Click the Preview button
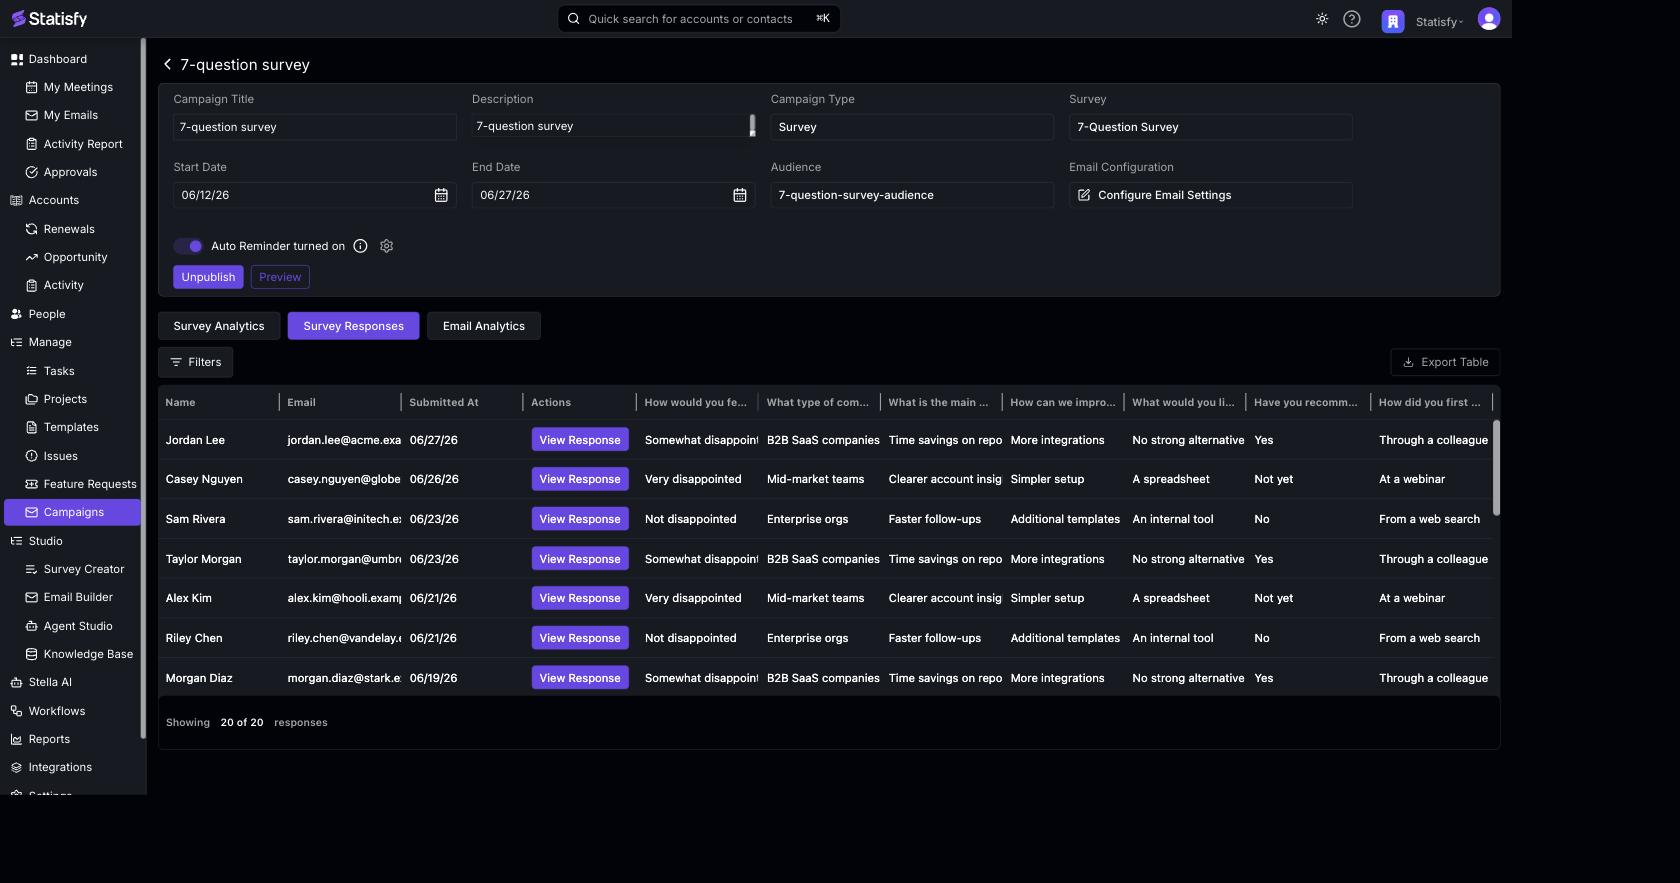 tap(280, 277)
